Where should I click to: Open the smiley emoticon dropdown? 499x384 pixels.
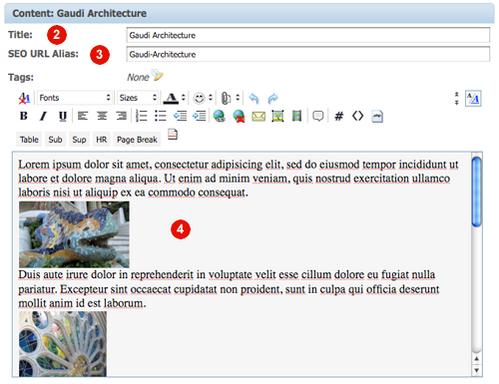tap(202, 98)
